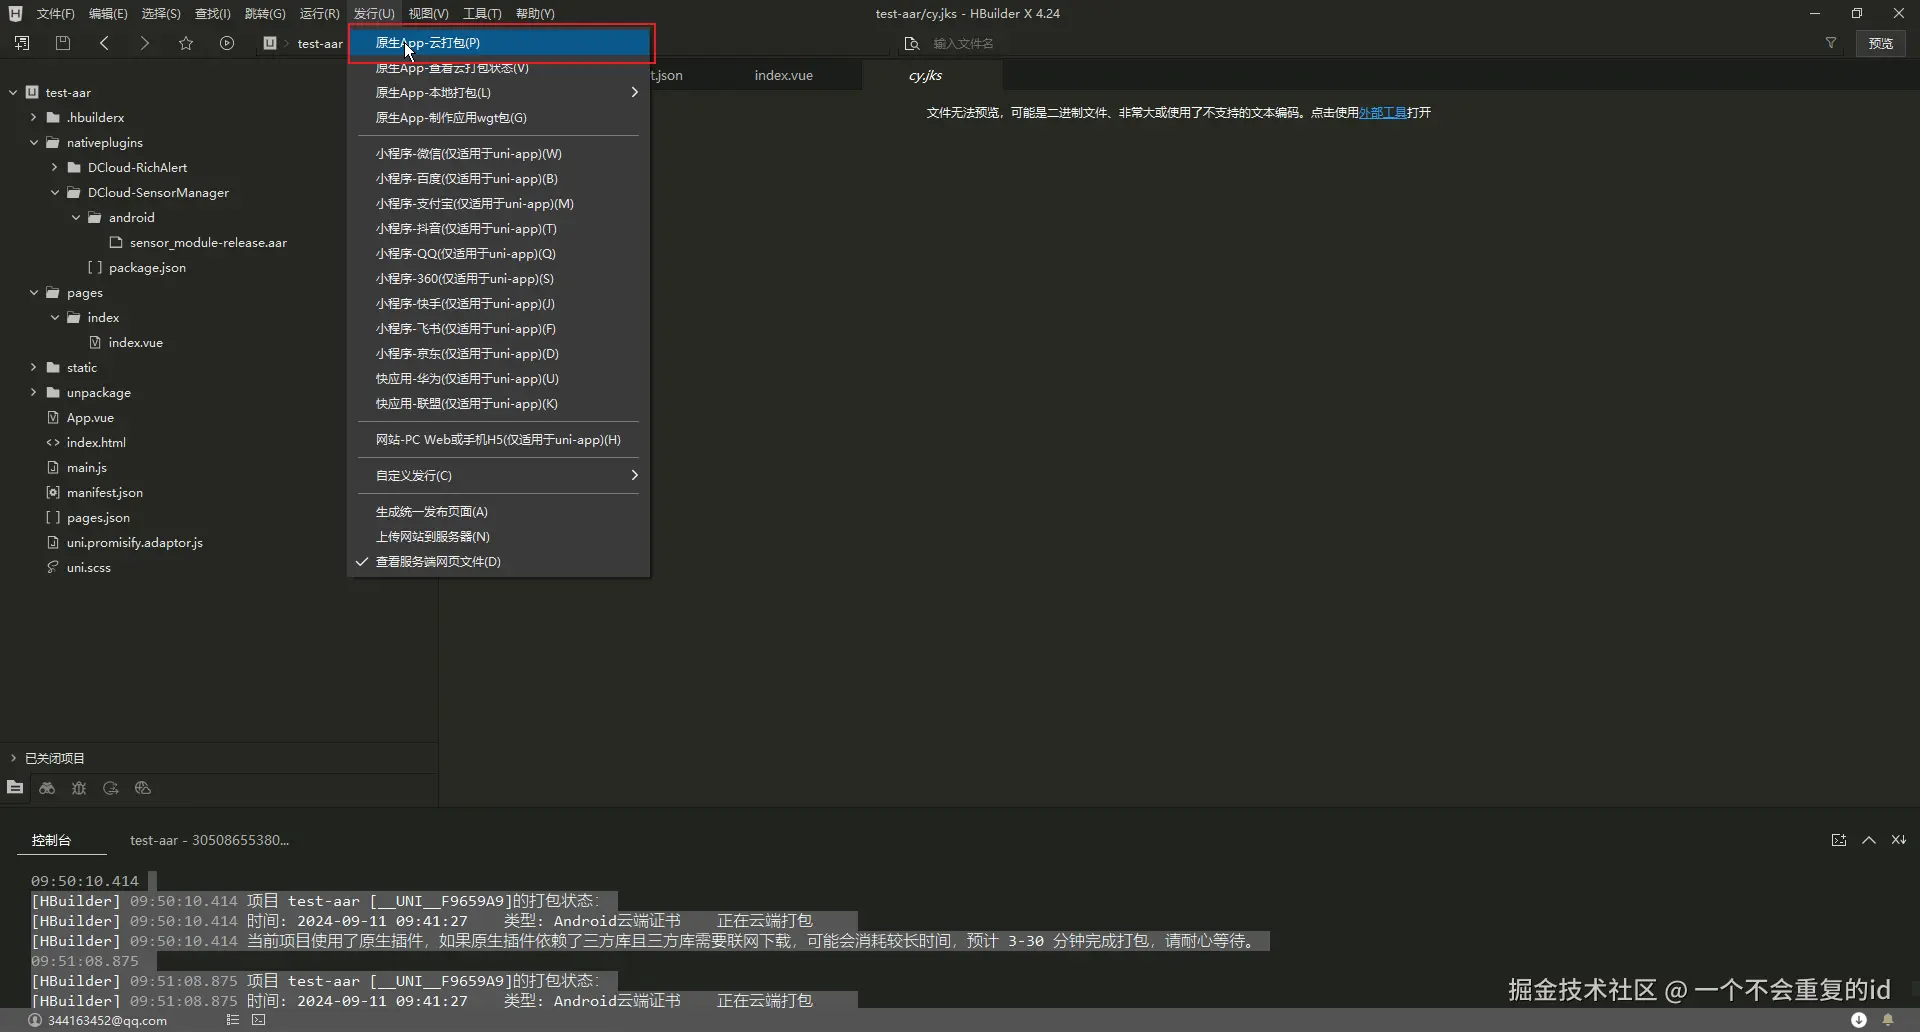Switch to the cy.jks editor tab
The width and height of the screenshot is (1920, 1032).
925,75
